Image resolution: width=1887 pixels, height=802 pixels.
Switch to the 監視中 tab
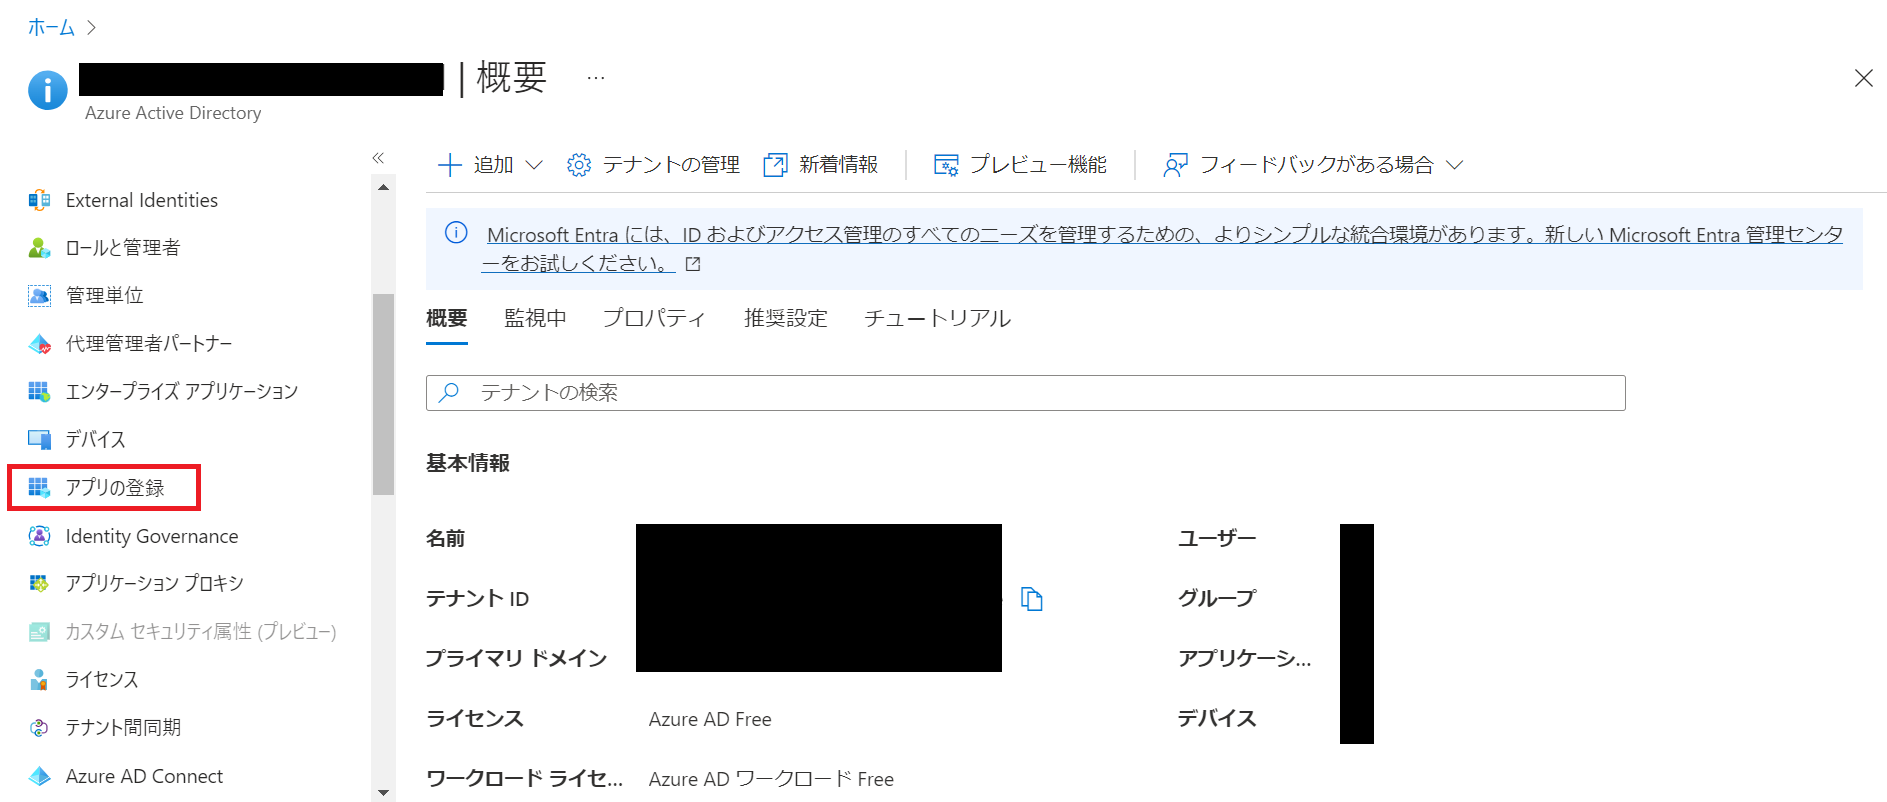click(x=535, y=318)
